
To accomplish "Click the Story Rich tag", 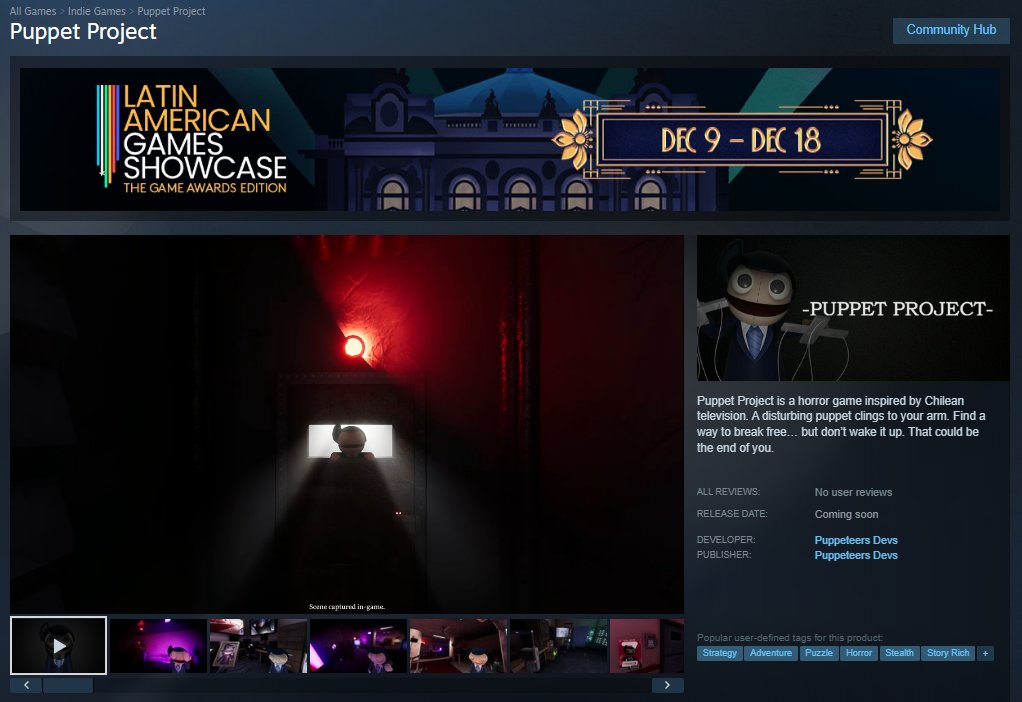I will click(948, 653).
